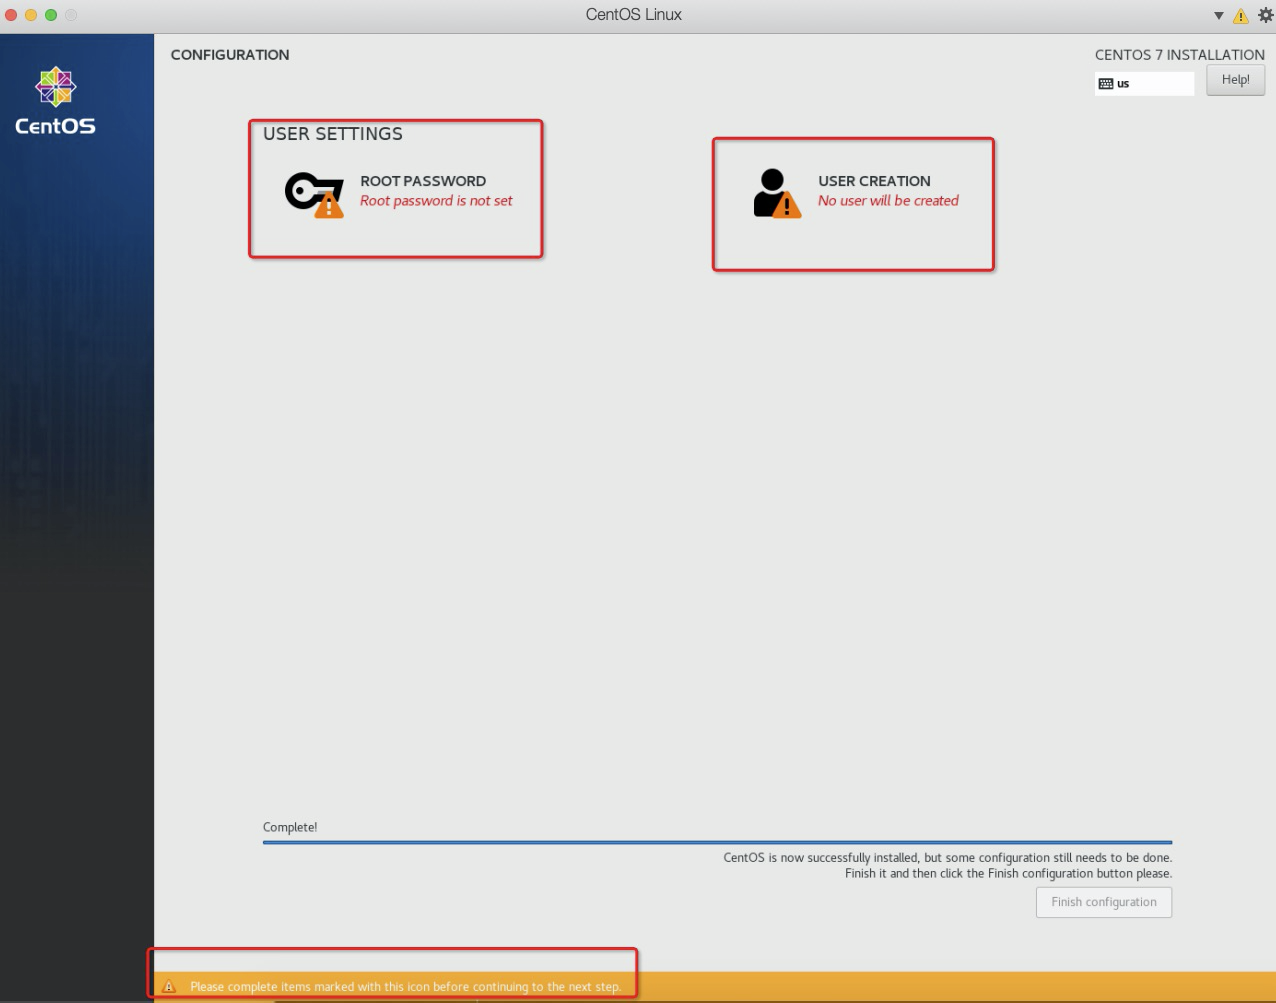Click the warning icon in the bottom yellow bar
The height and width of the screenshot is (1003, 1276).
click(x=169, y=987)
